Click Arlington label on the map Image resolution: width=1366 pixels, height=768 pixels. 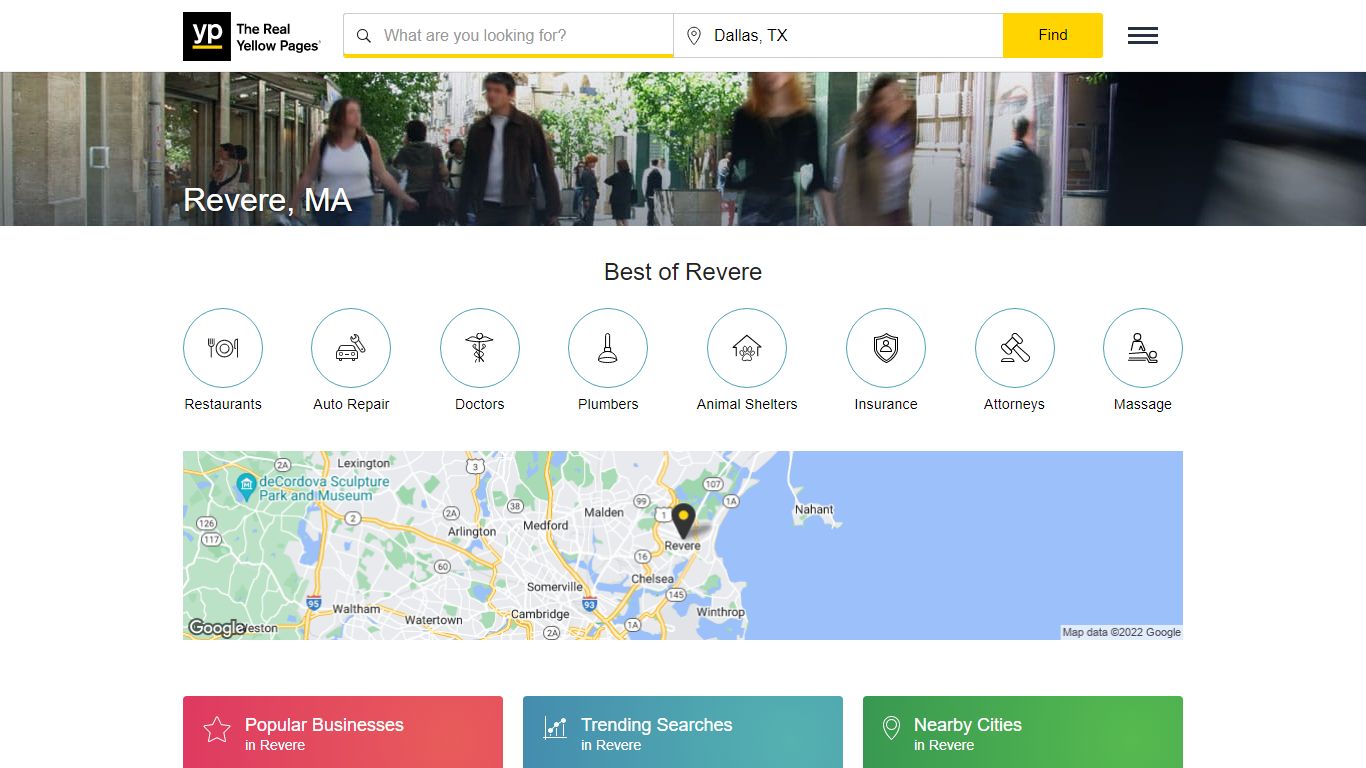click(472, 531)
